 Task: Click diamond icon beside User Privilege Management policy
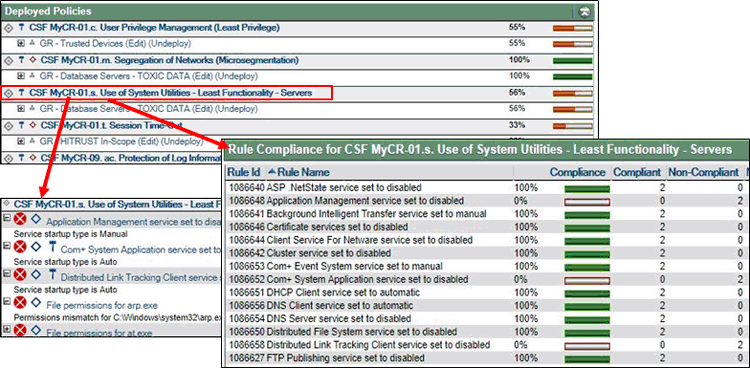[x=8, y=28]
